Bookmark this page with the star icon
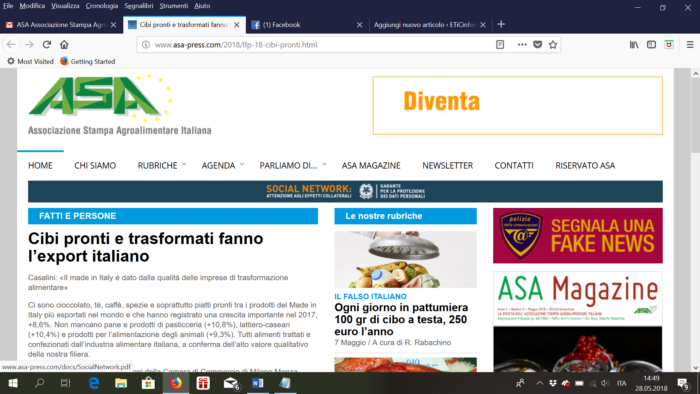This screenshot has height=394, width=700. pos(553,45)
